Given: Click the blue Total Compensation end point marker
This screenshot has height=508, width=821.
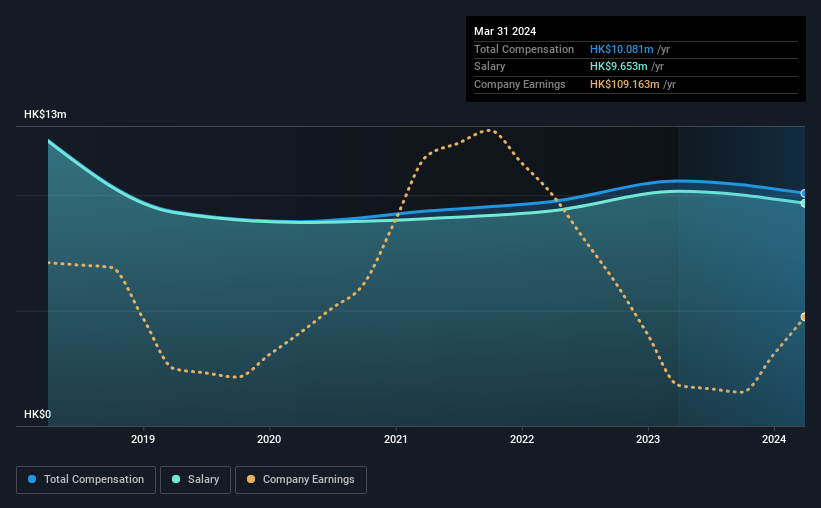Looking at the screenshot, I should (x=804, y=193).
